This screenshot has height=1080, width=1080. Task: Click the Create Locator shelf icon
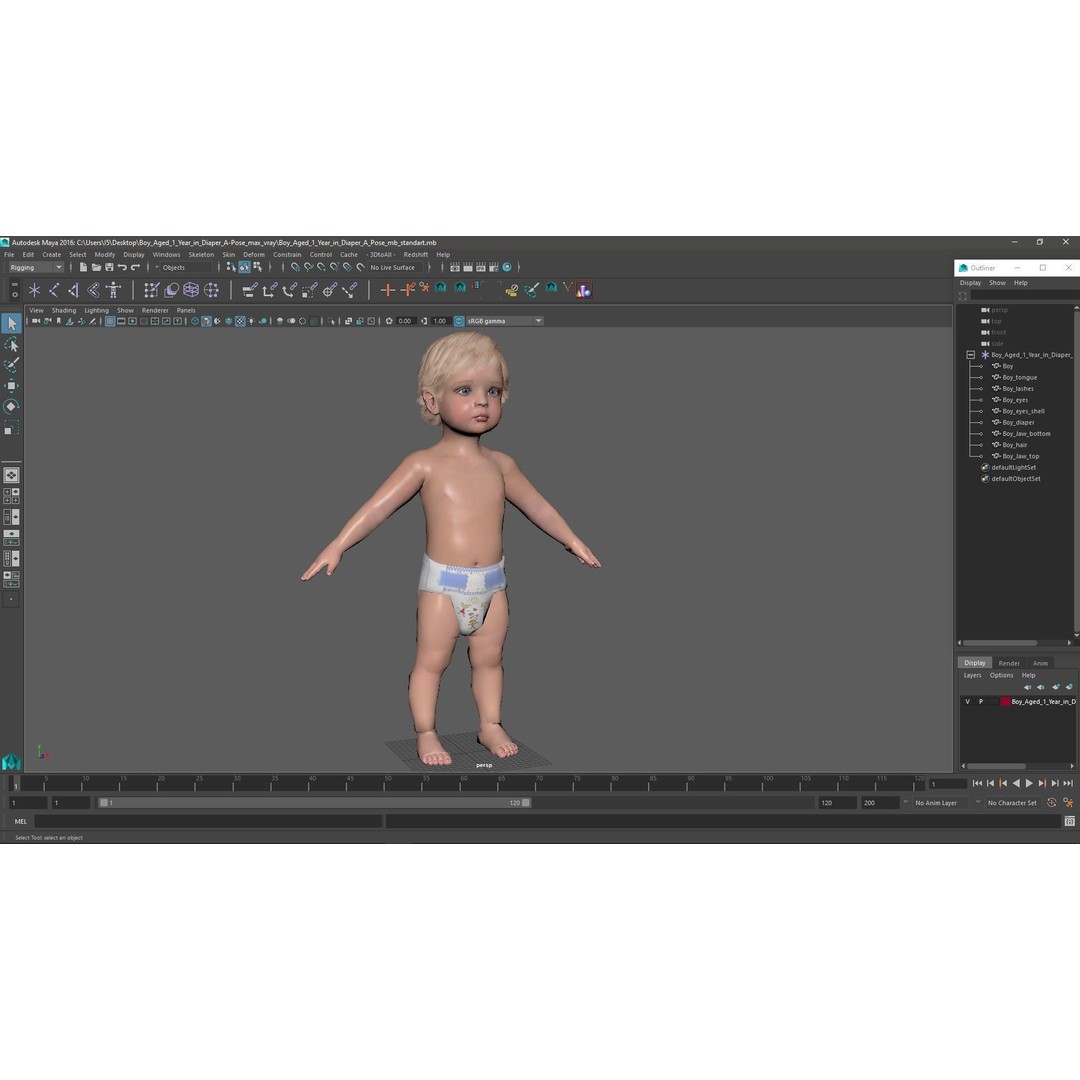click(x=34, y=290)
